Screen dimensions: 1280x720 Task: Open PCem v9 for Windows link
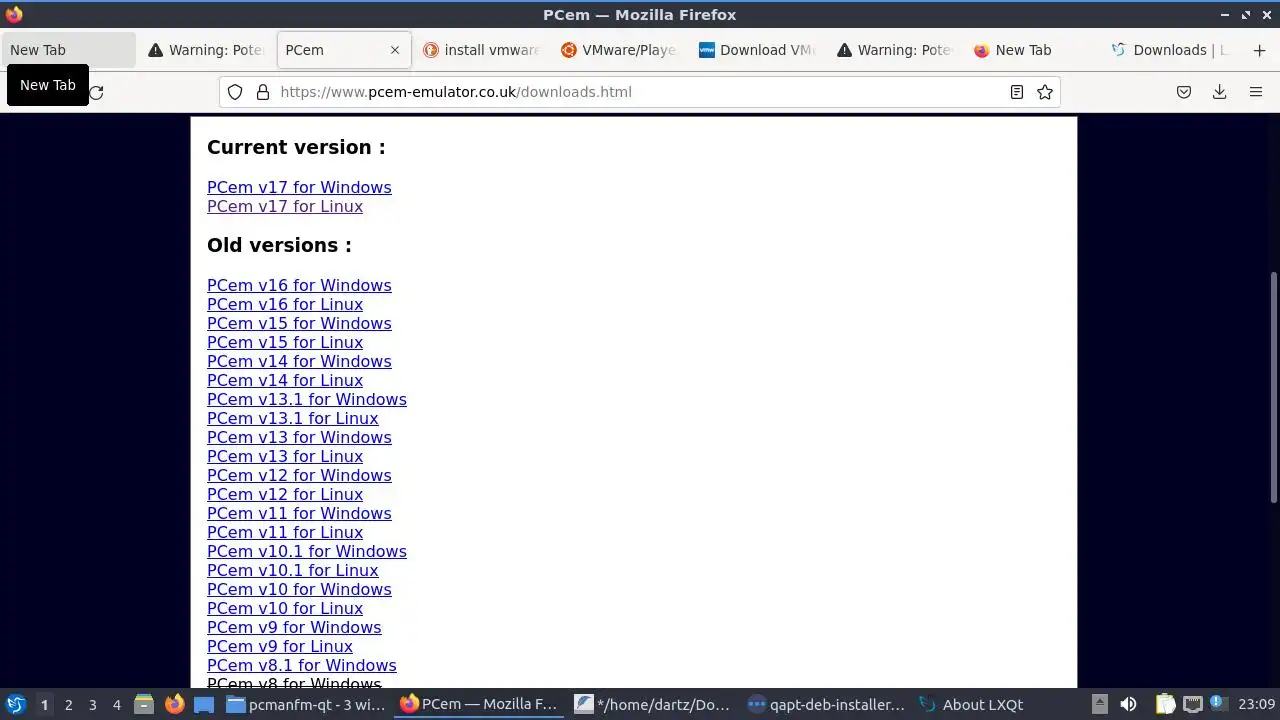(x=294, y=628)
